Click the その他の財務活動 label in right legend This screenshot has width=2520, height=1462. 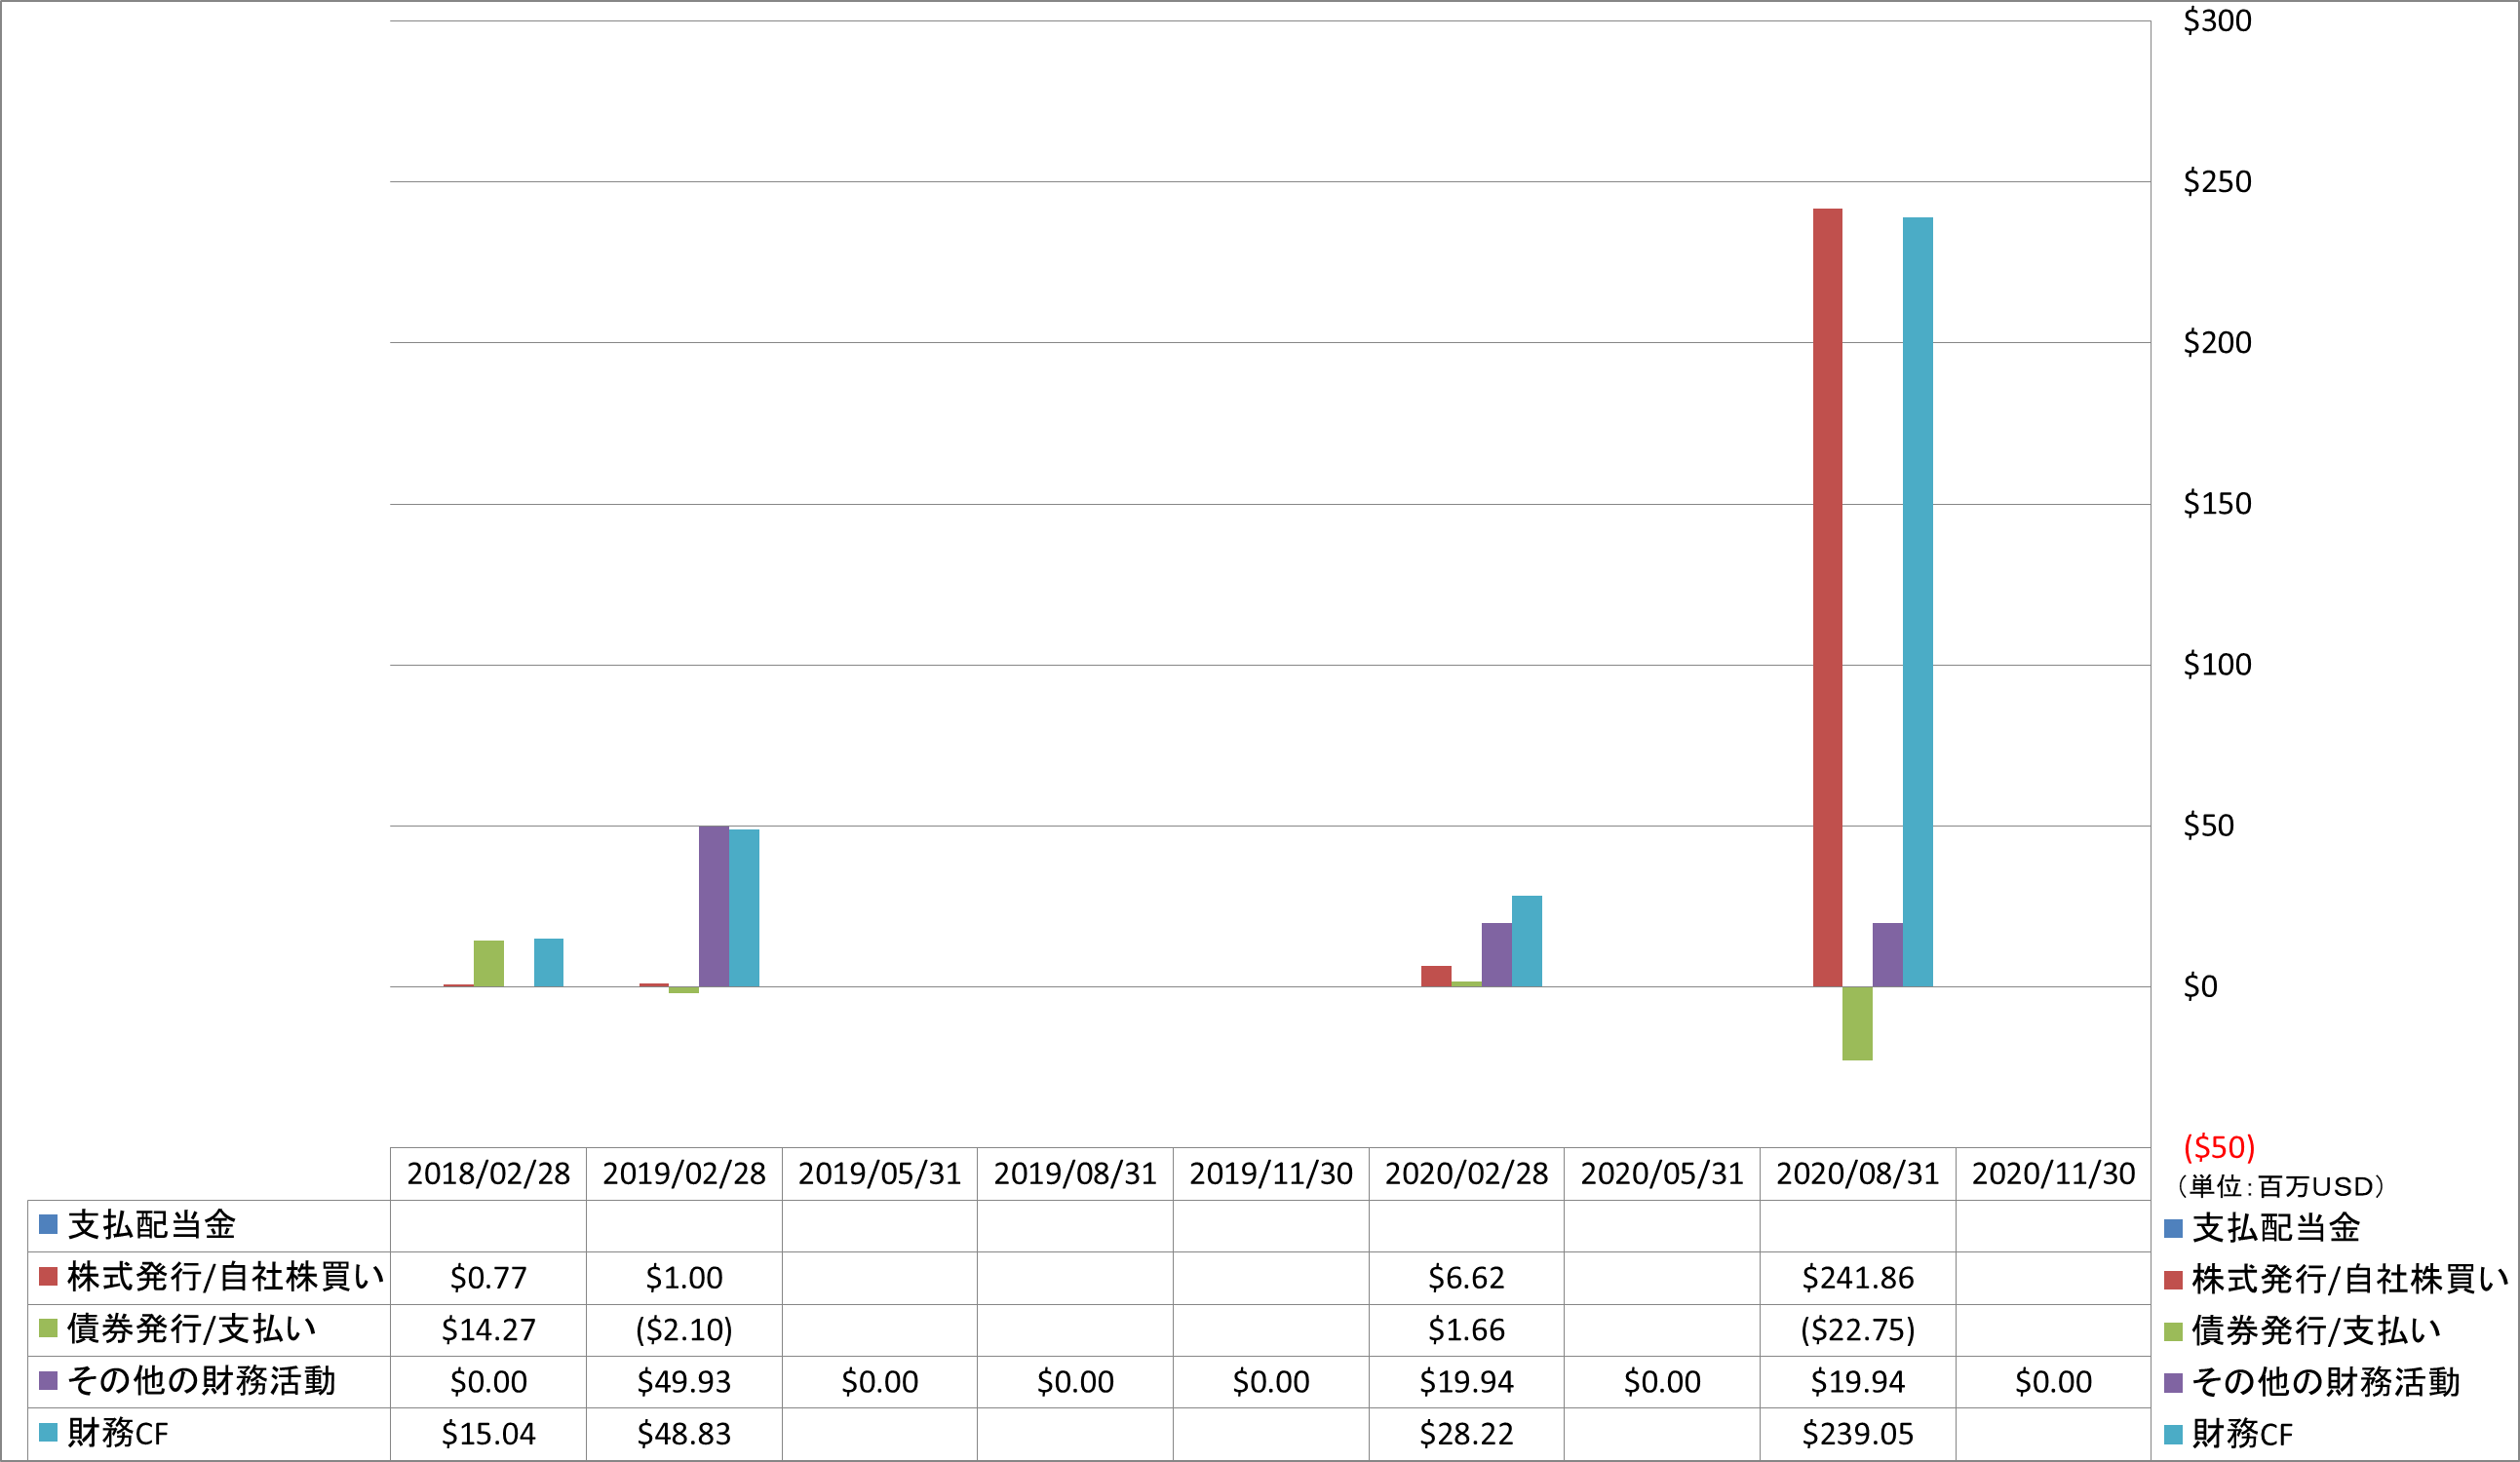[2326, 1383]
